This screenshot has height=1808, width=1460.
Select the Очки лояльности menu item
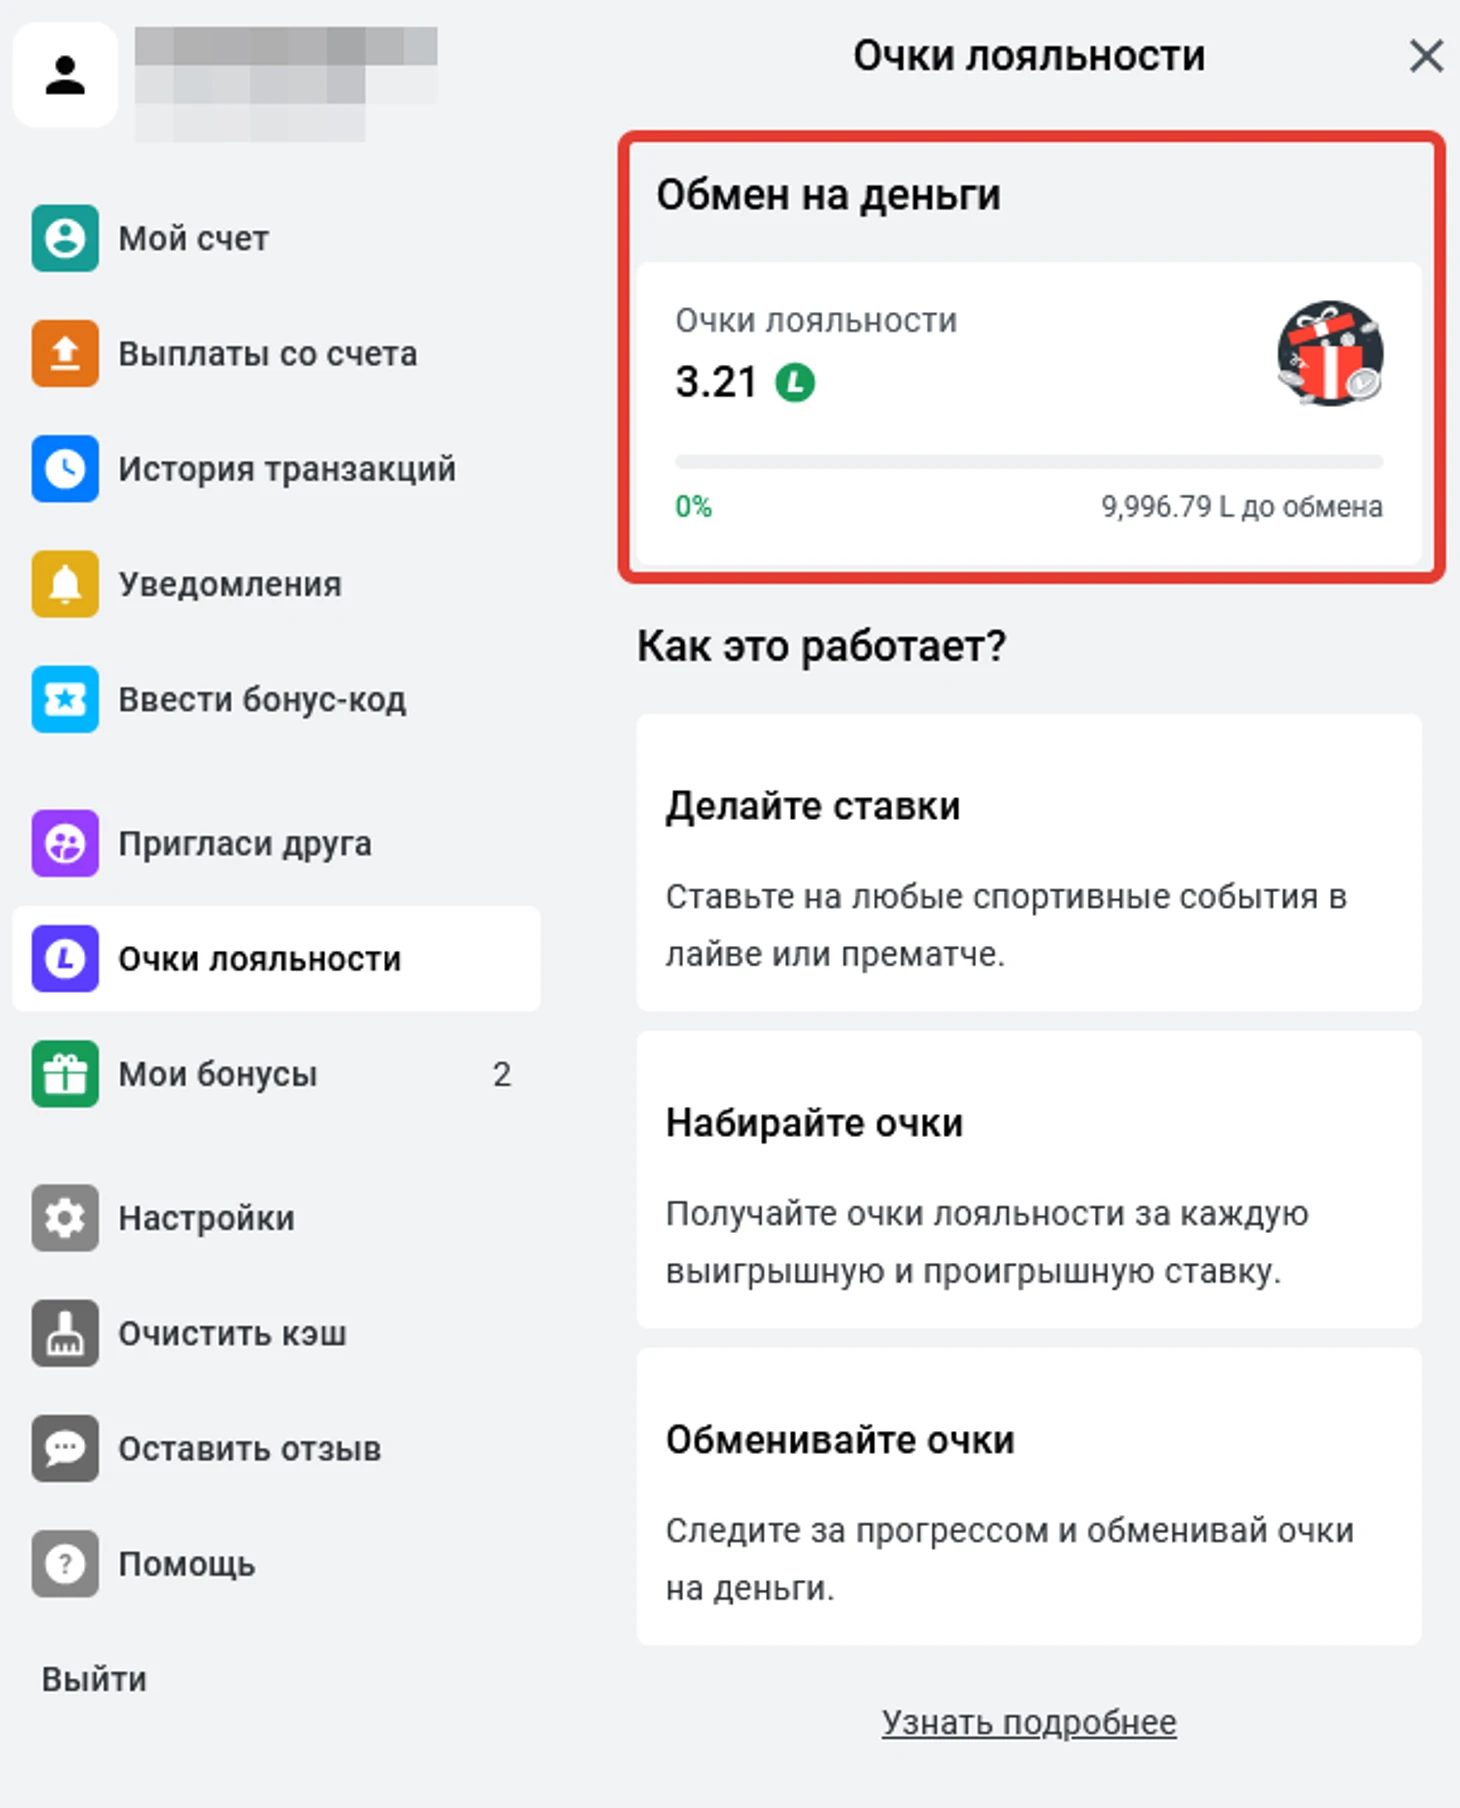coord(276,959)
